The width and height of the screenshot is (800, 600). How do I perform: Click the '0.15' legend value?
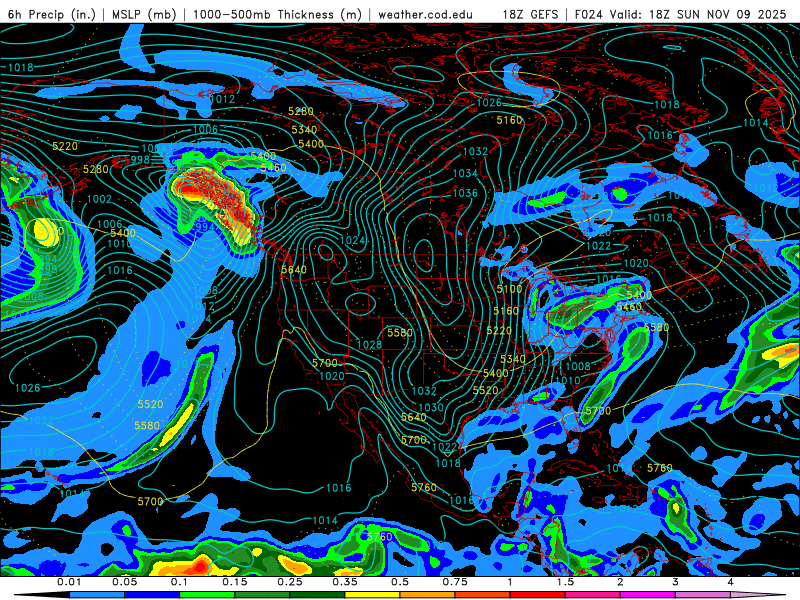click(x=235, y=582)
